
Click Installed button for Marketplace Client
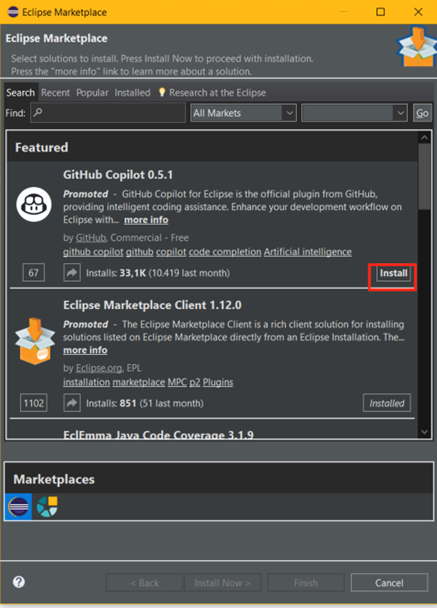tap(387, 403)
